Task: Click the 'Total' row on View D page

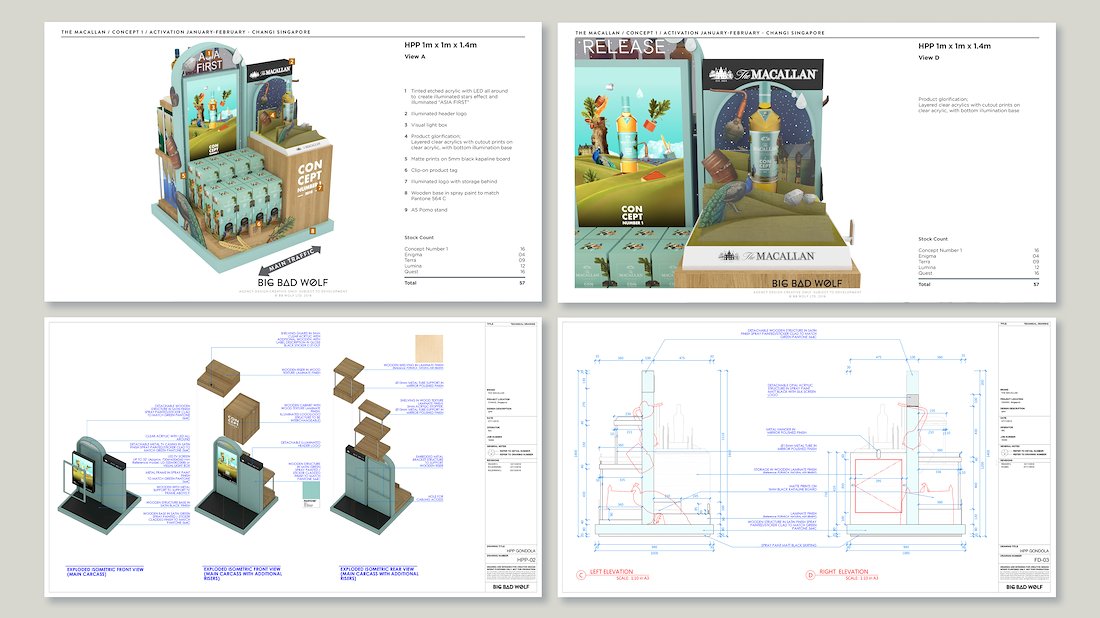Action: pyautogui.click(x=979, y=284)
